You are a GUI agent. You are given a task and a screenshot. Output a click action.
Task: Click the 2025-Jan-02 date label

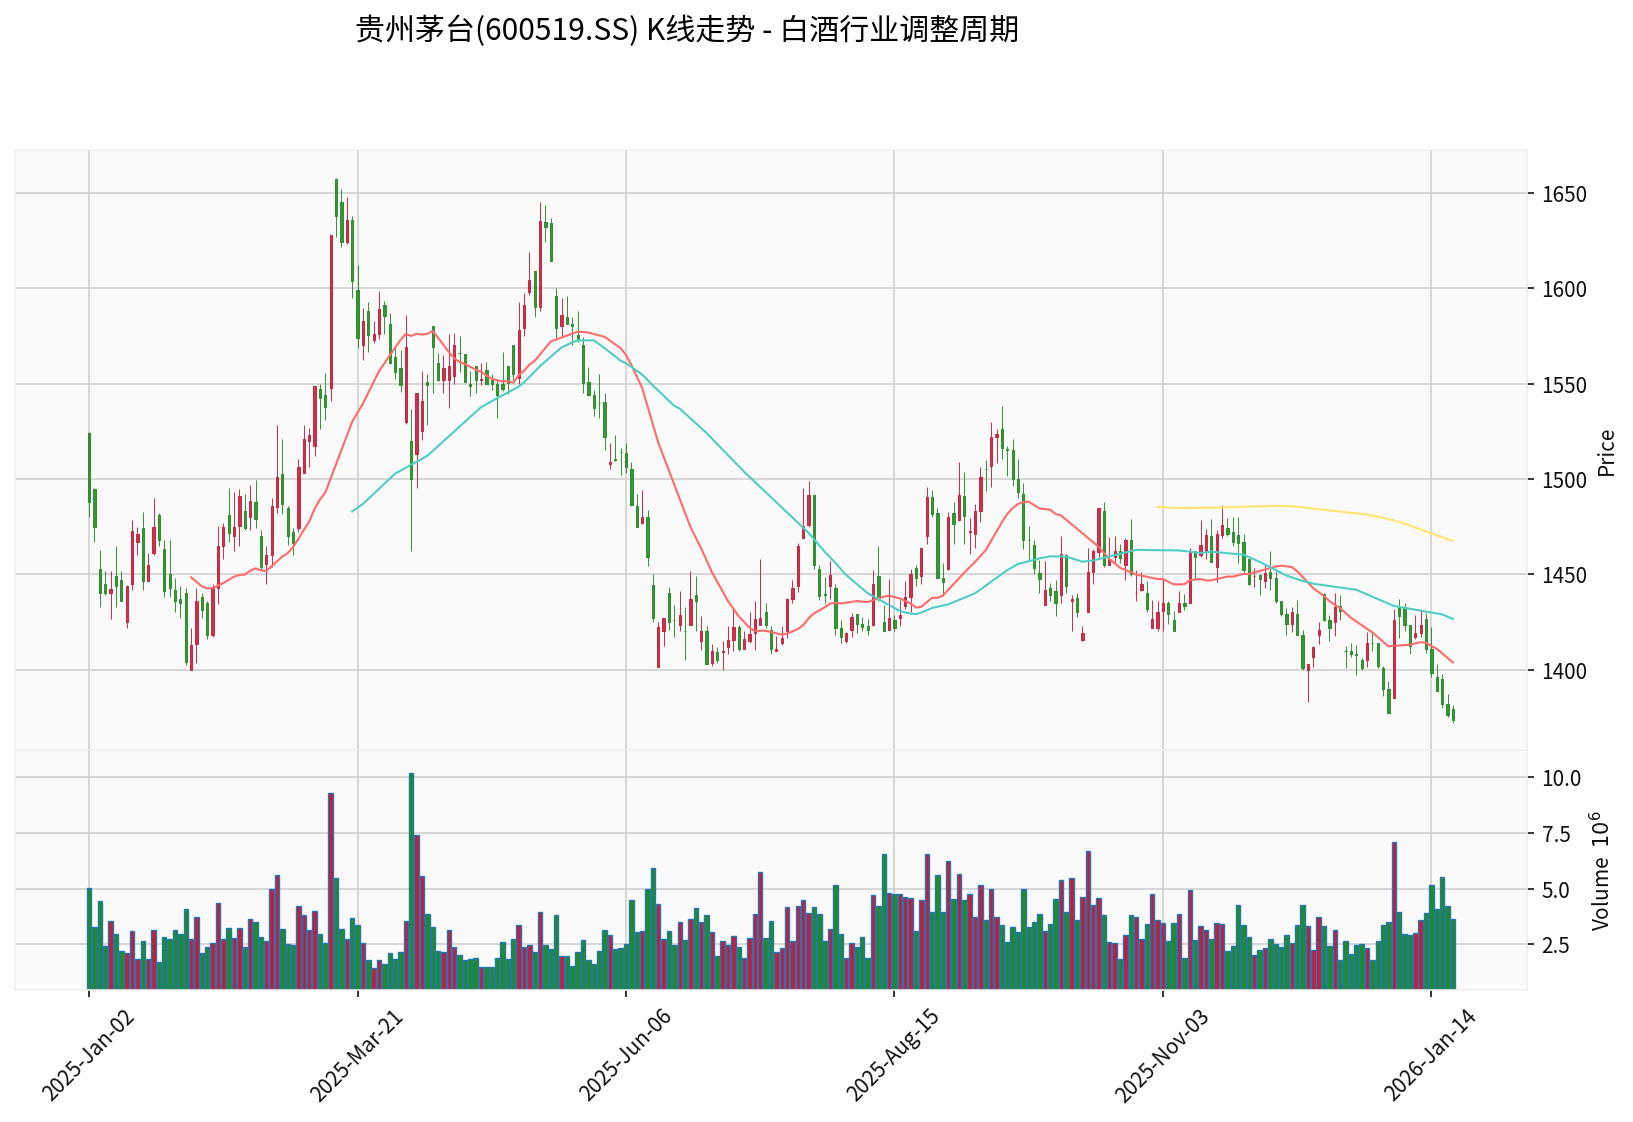click(88, 1055)
